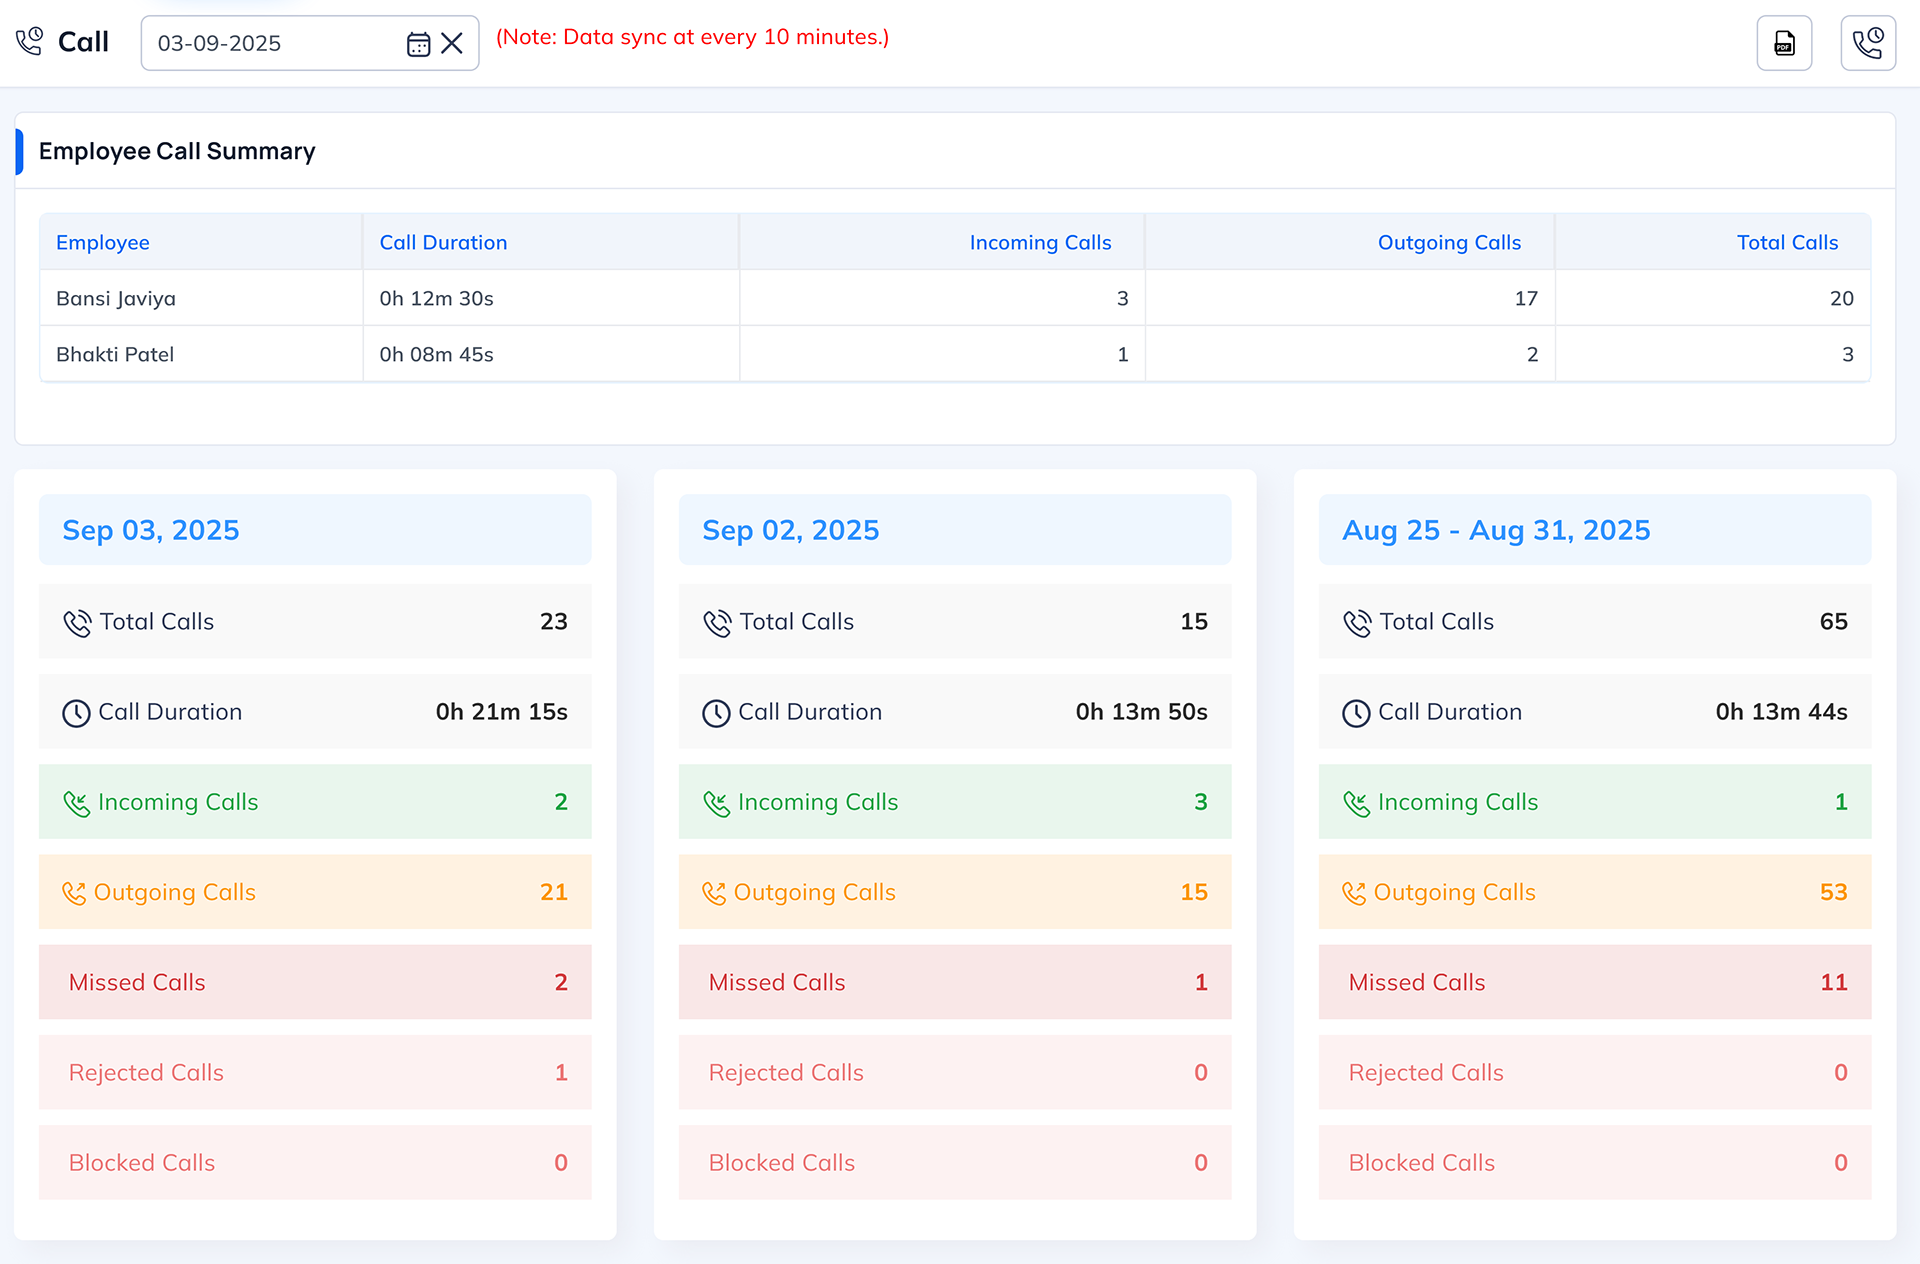Open the Sep 02, 2025 card header

[790, 530]
